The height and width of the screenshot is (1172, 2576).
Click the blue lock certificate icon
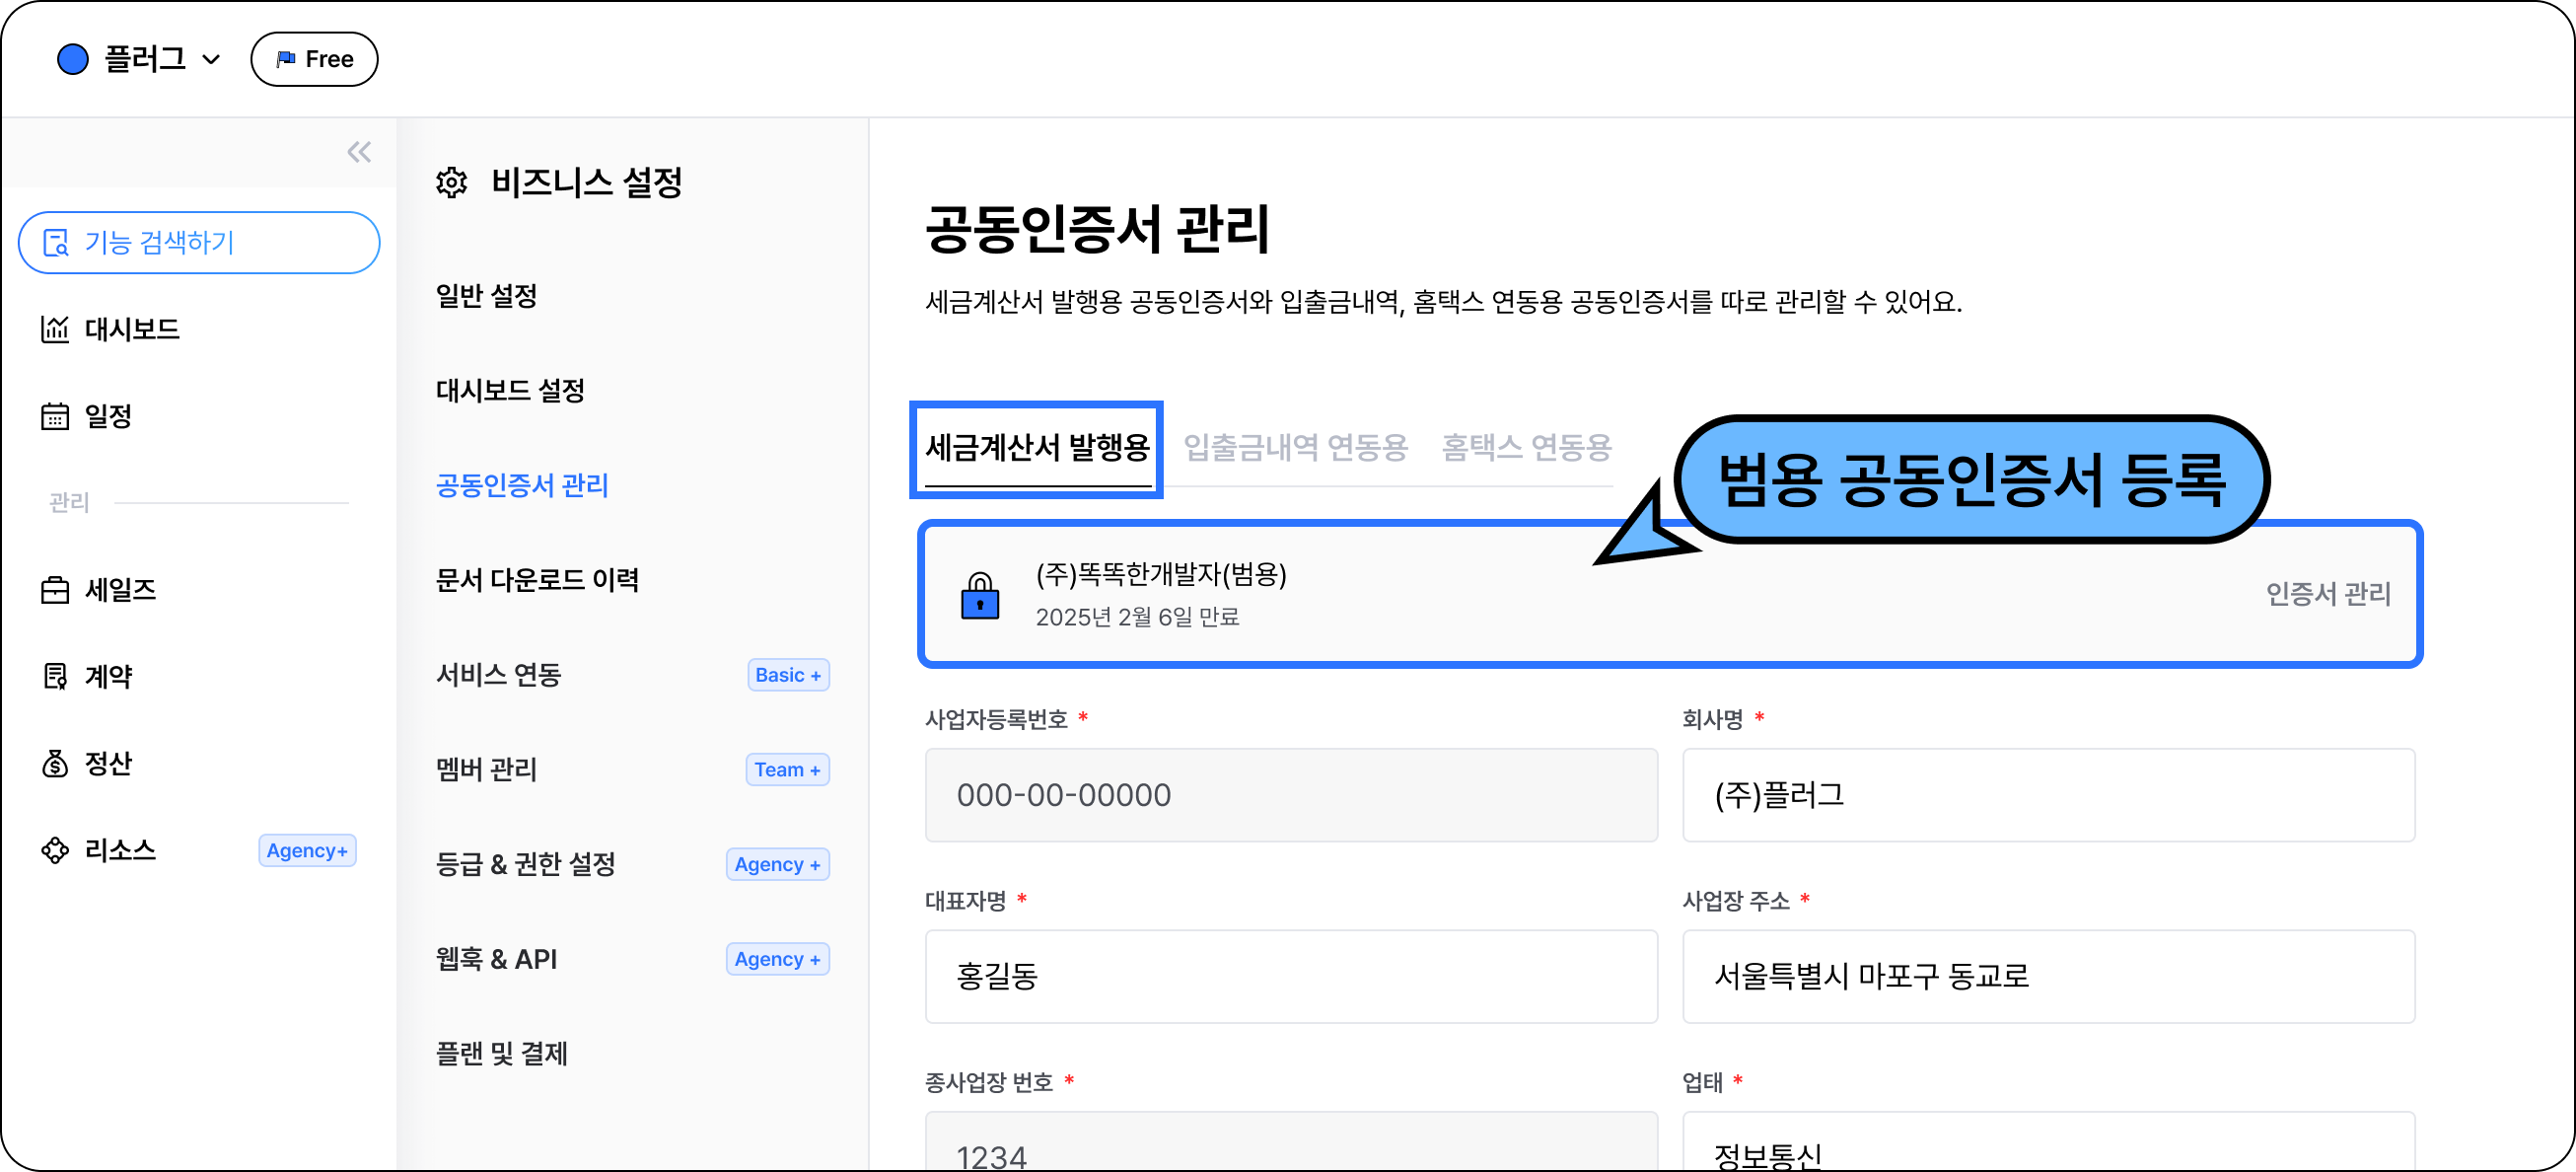(x=980, y=596)
